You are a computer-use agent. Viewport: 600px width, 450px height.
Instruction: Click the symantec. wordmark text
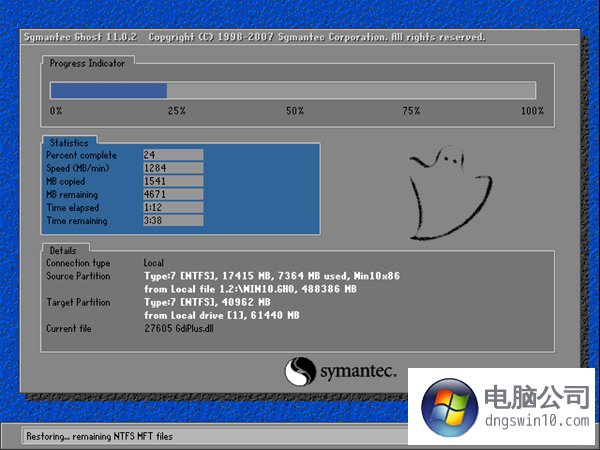coord(358,371)
